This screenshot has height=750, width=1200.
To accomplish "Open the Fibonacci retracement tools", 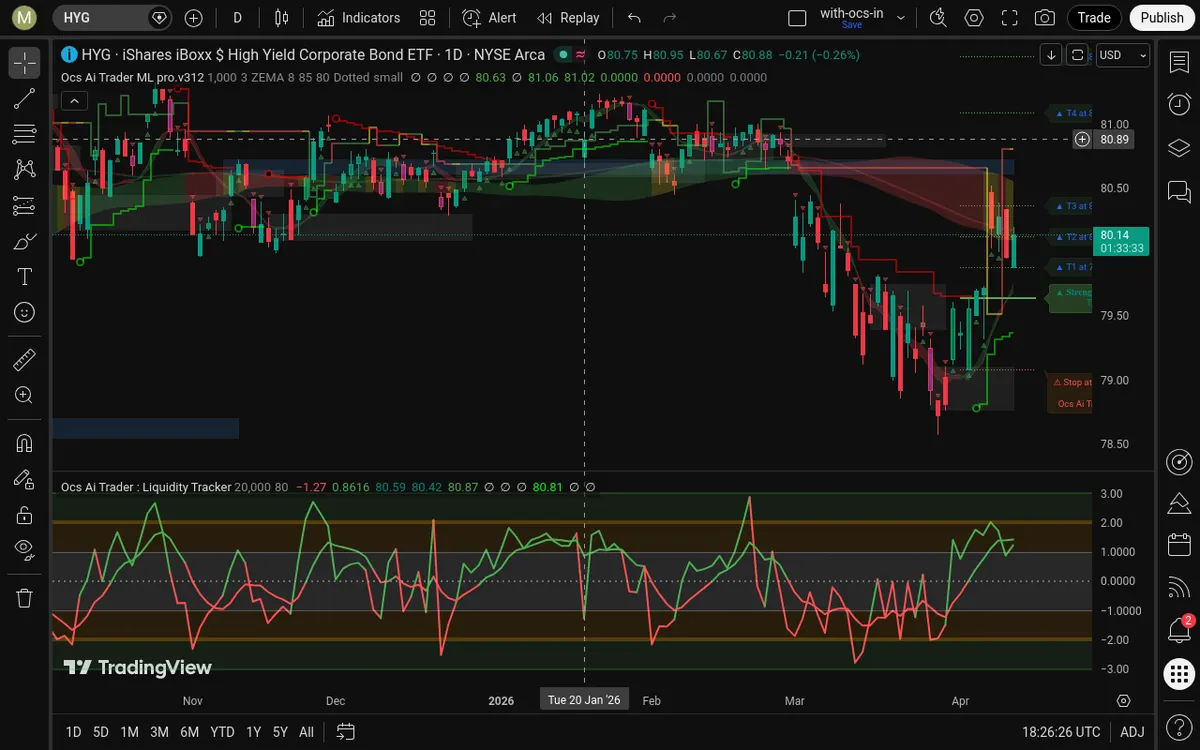I will tap(25, 134).
